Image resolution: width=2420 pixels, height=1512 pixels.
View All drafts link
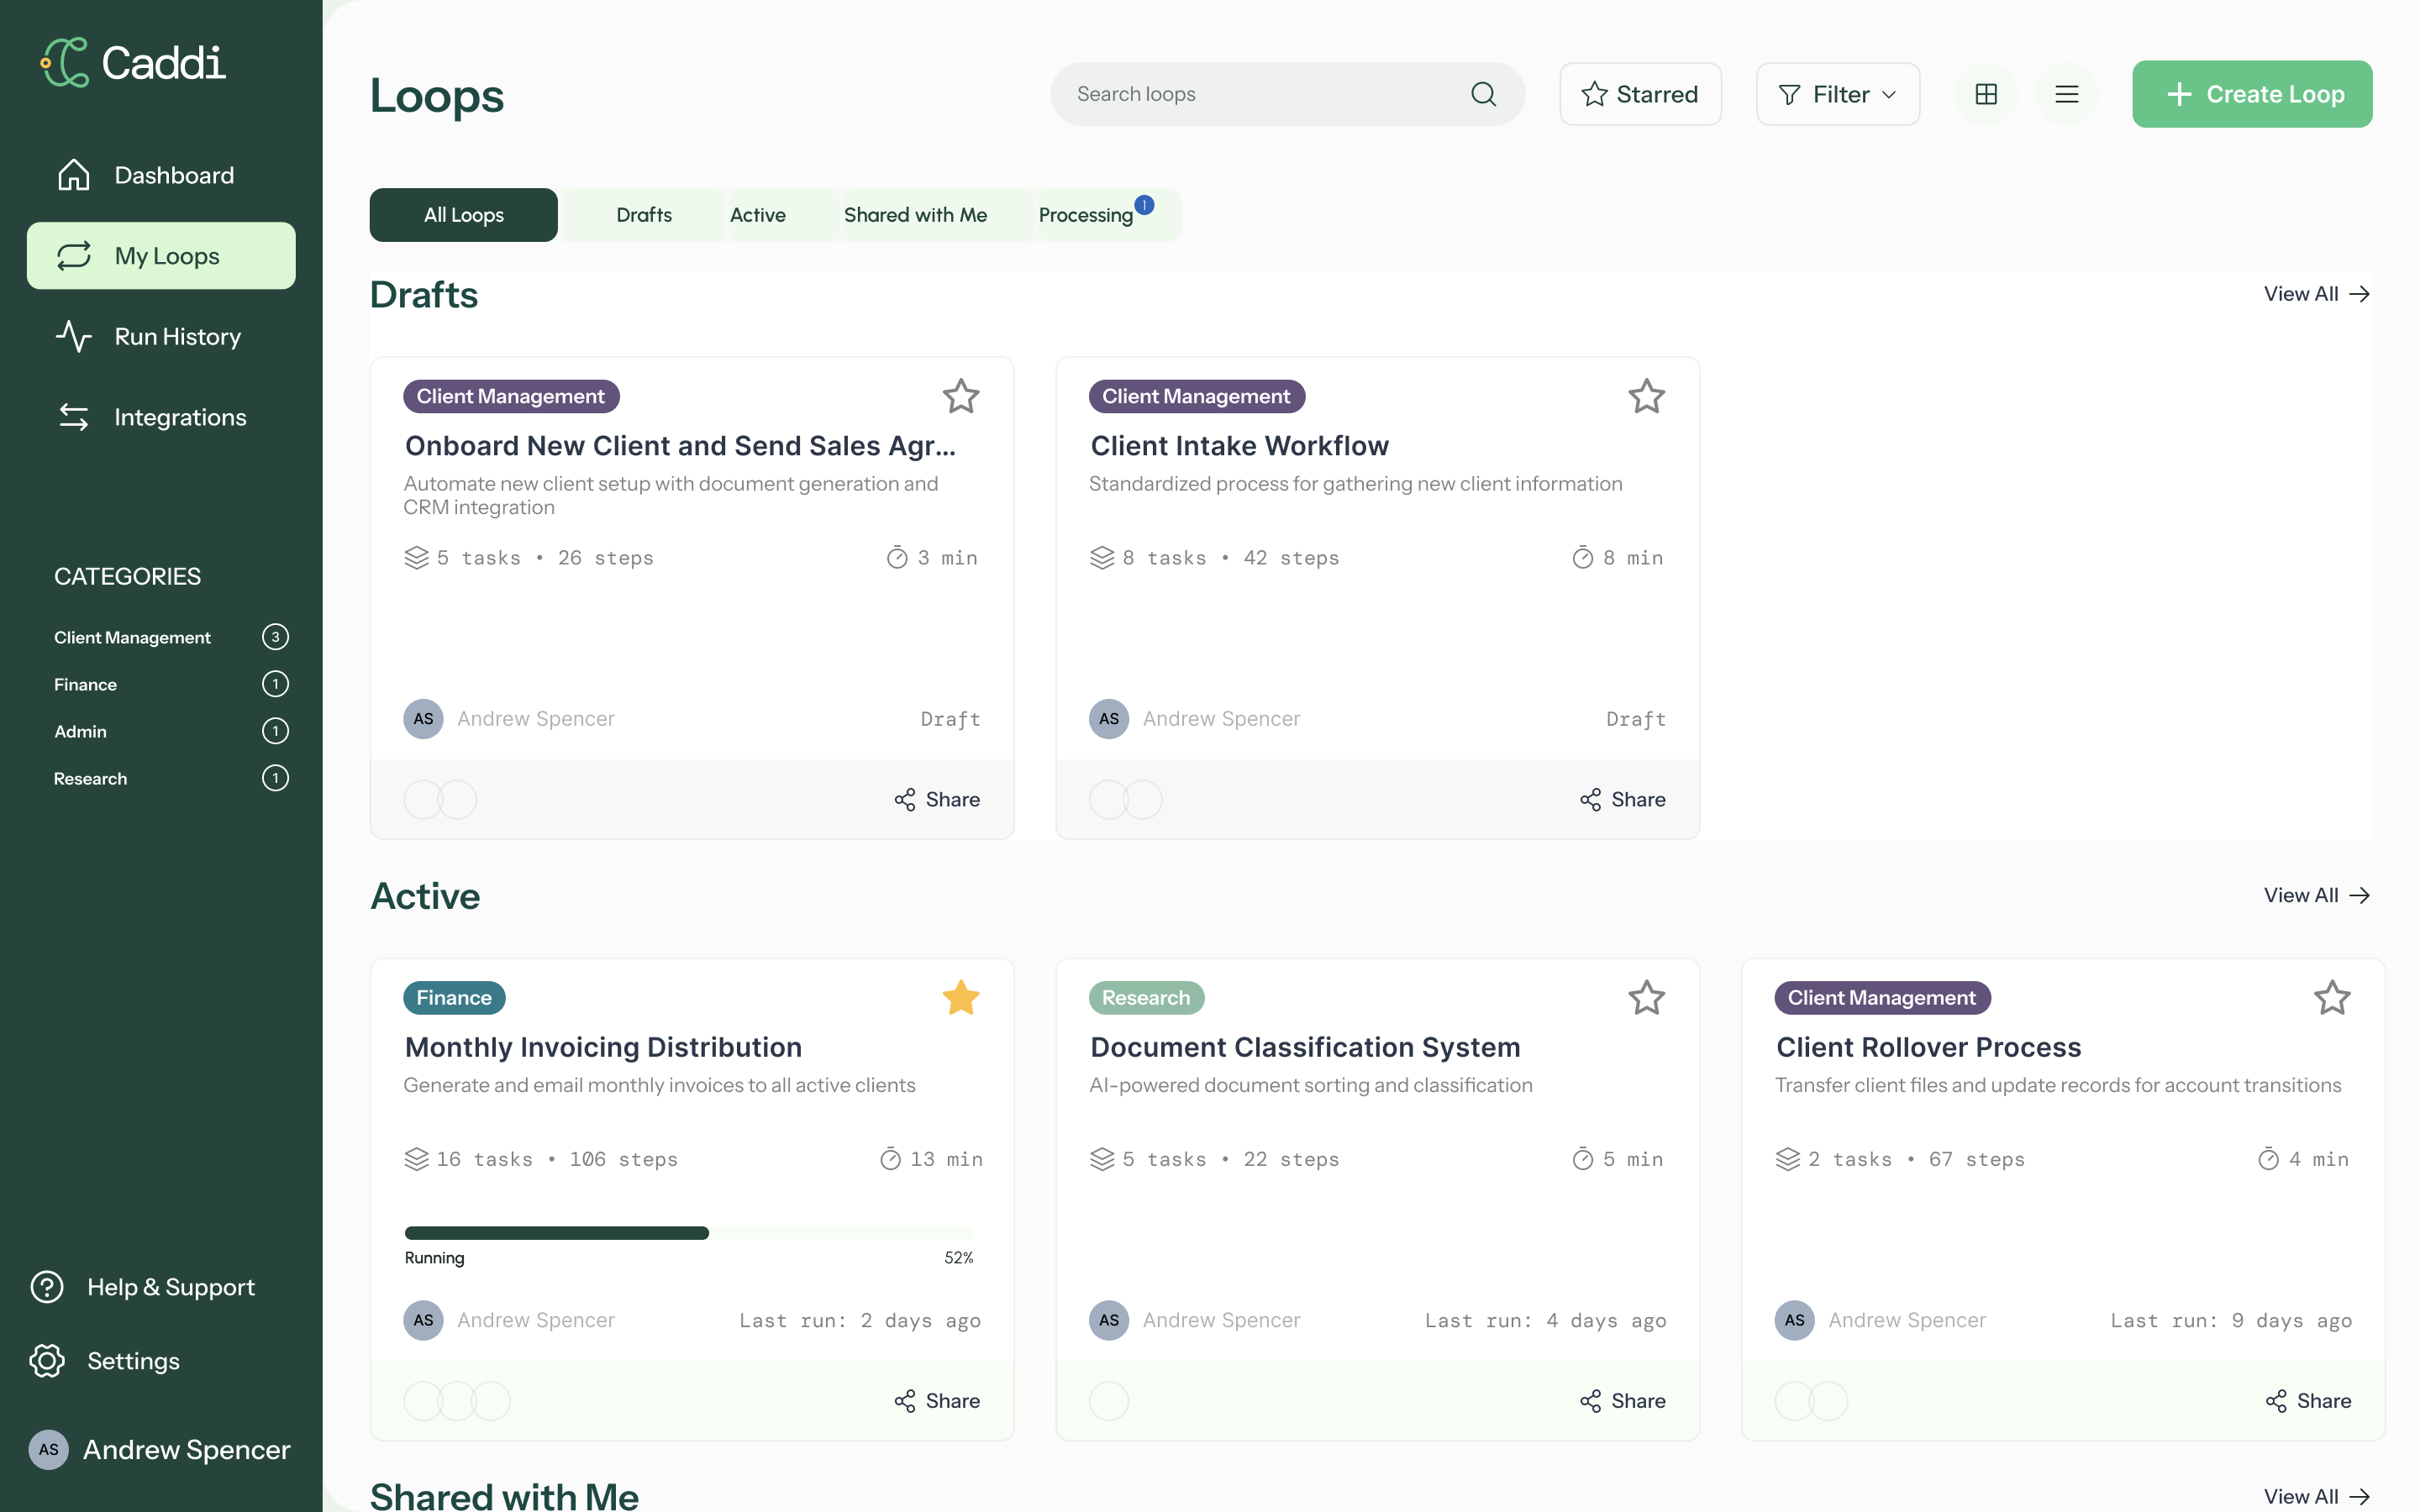[2317, 294]
